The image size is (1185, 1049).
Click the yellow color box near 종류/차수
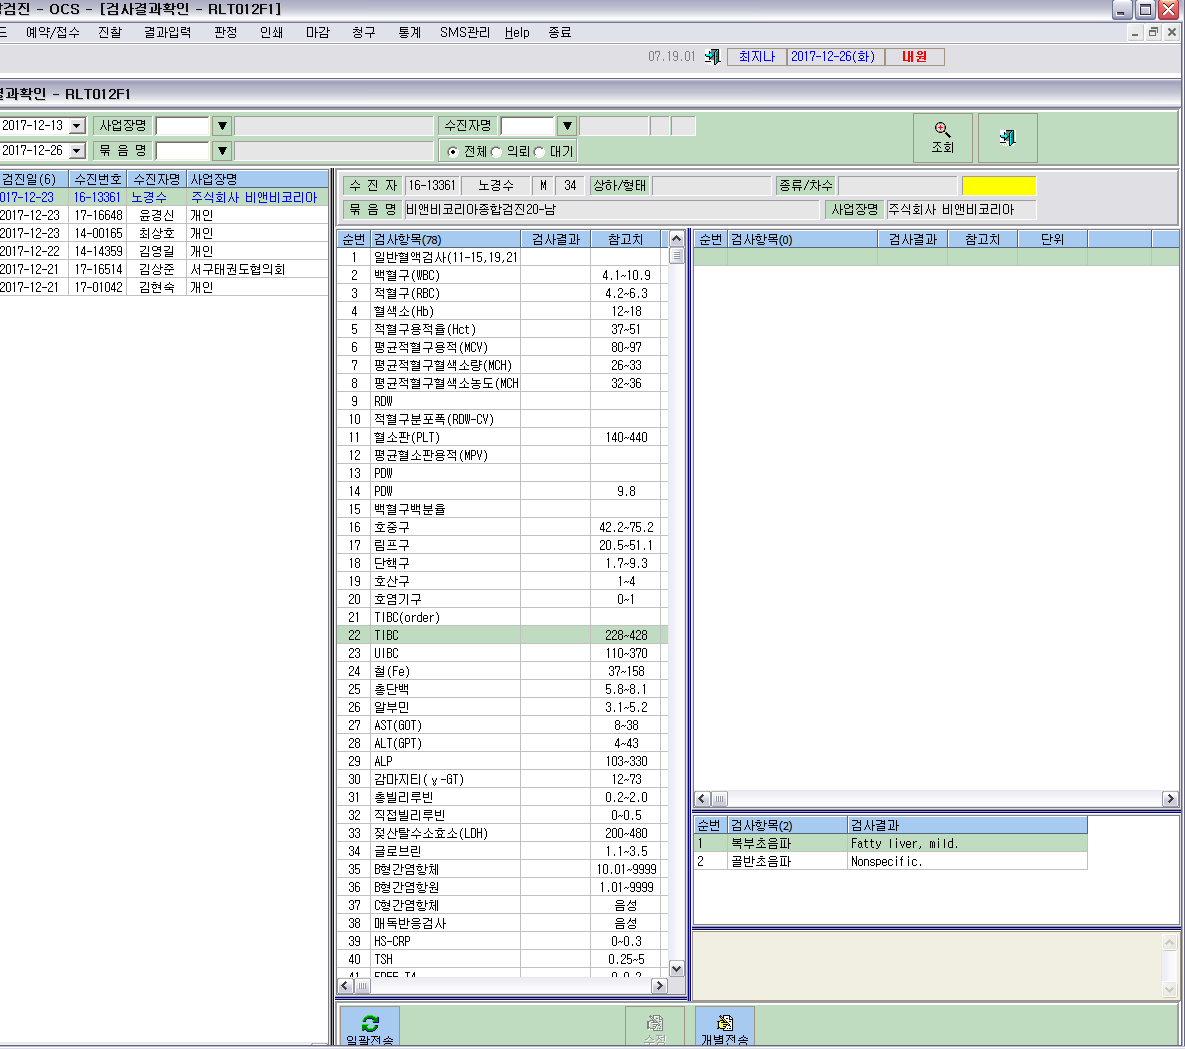click(998, 186)
